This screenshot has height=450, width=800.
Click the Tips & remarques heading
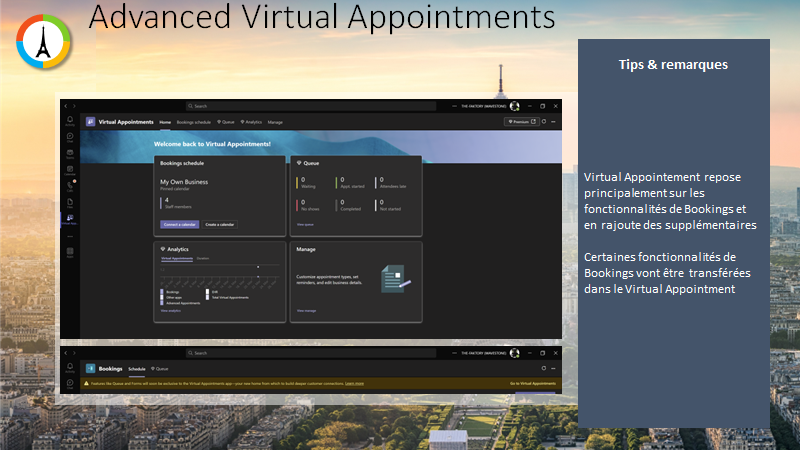pos(673,65)
